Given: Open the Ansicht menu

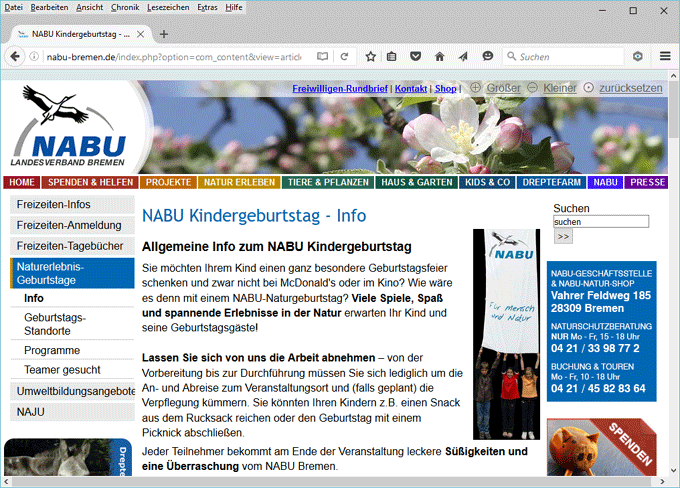Looking at the screenshot, I should coord(89,7).
